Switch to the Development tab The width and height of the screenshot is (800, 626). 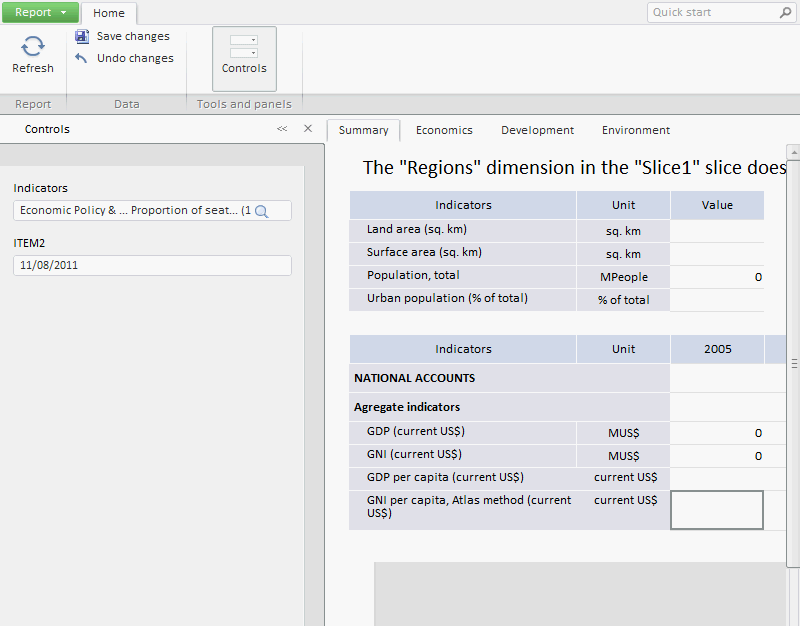coord(537,130)
